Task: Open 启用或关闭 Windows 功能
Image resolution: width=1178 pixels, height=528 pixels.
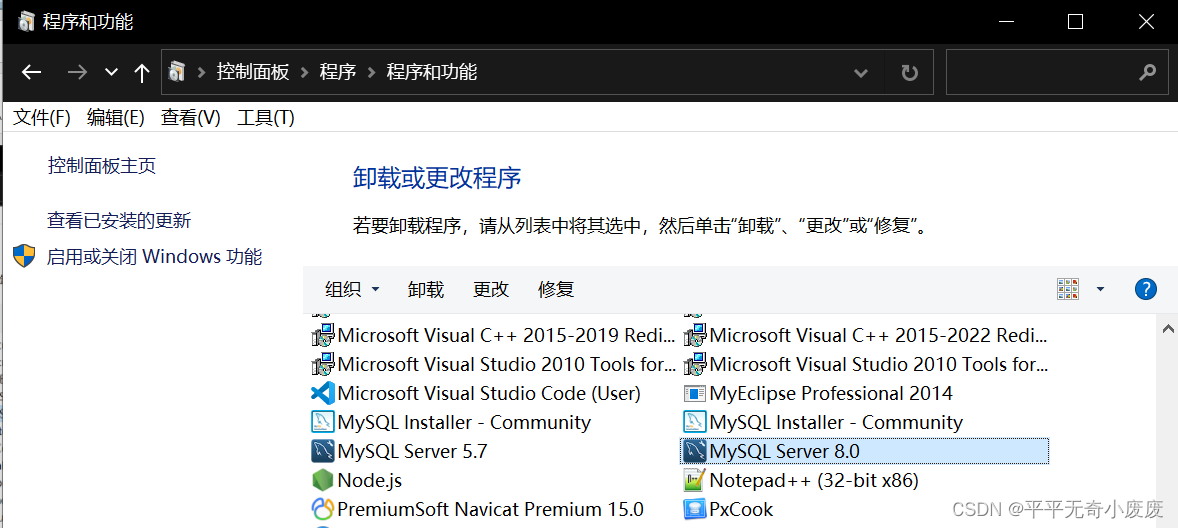Action: coord(155,257)
